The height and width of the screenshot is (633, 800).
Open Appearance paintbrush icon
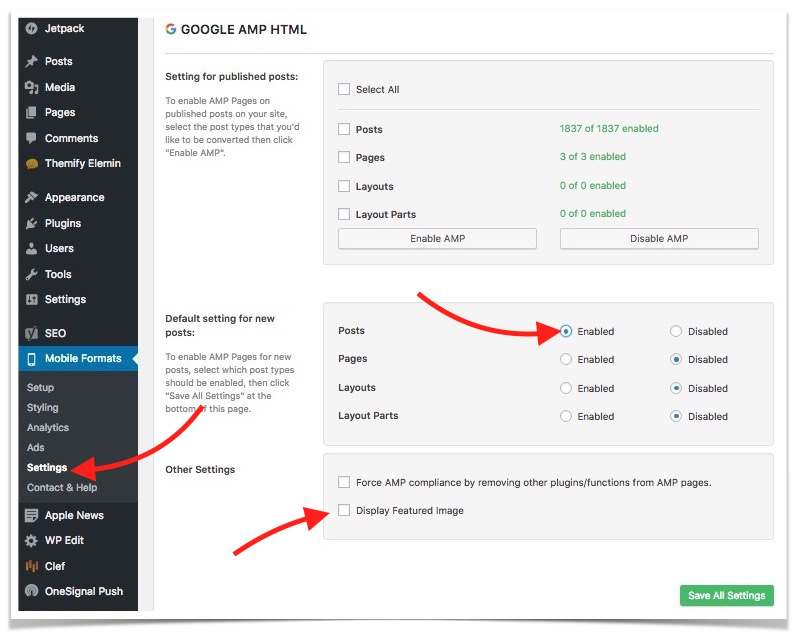[32, 198]
